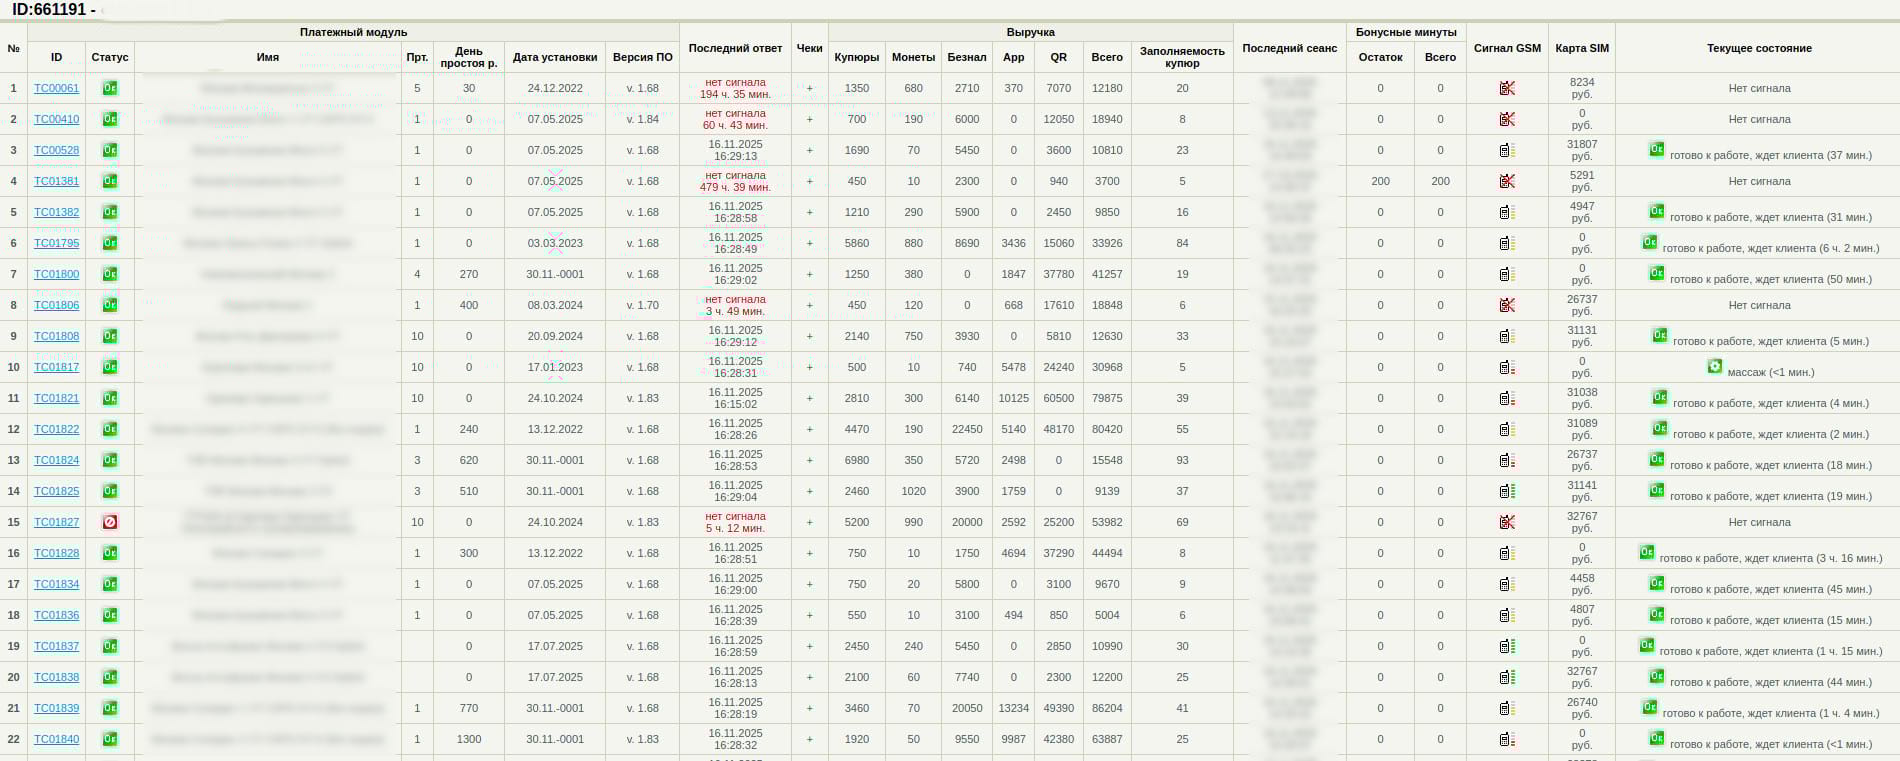The width and height of the screenshot is (1900, 761).
Task: Expand receipts plus sign in the TC01839 row
Action: click(x=810, y=708)
